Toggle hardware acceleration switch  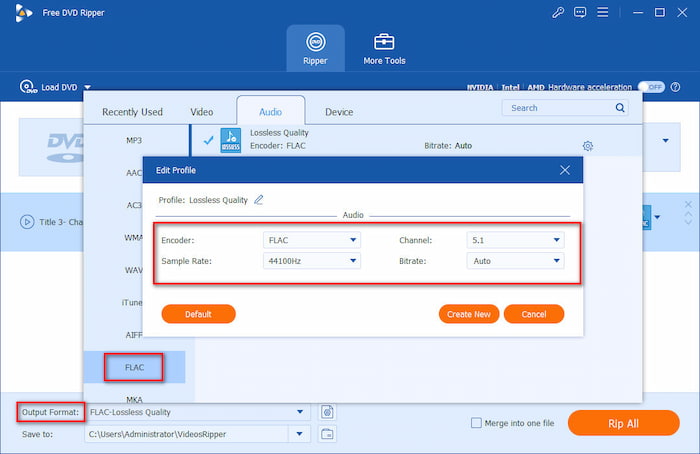click(651, 87)
